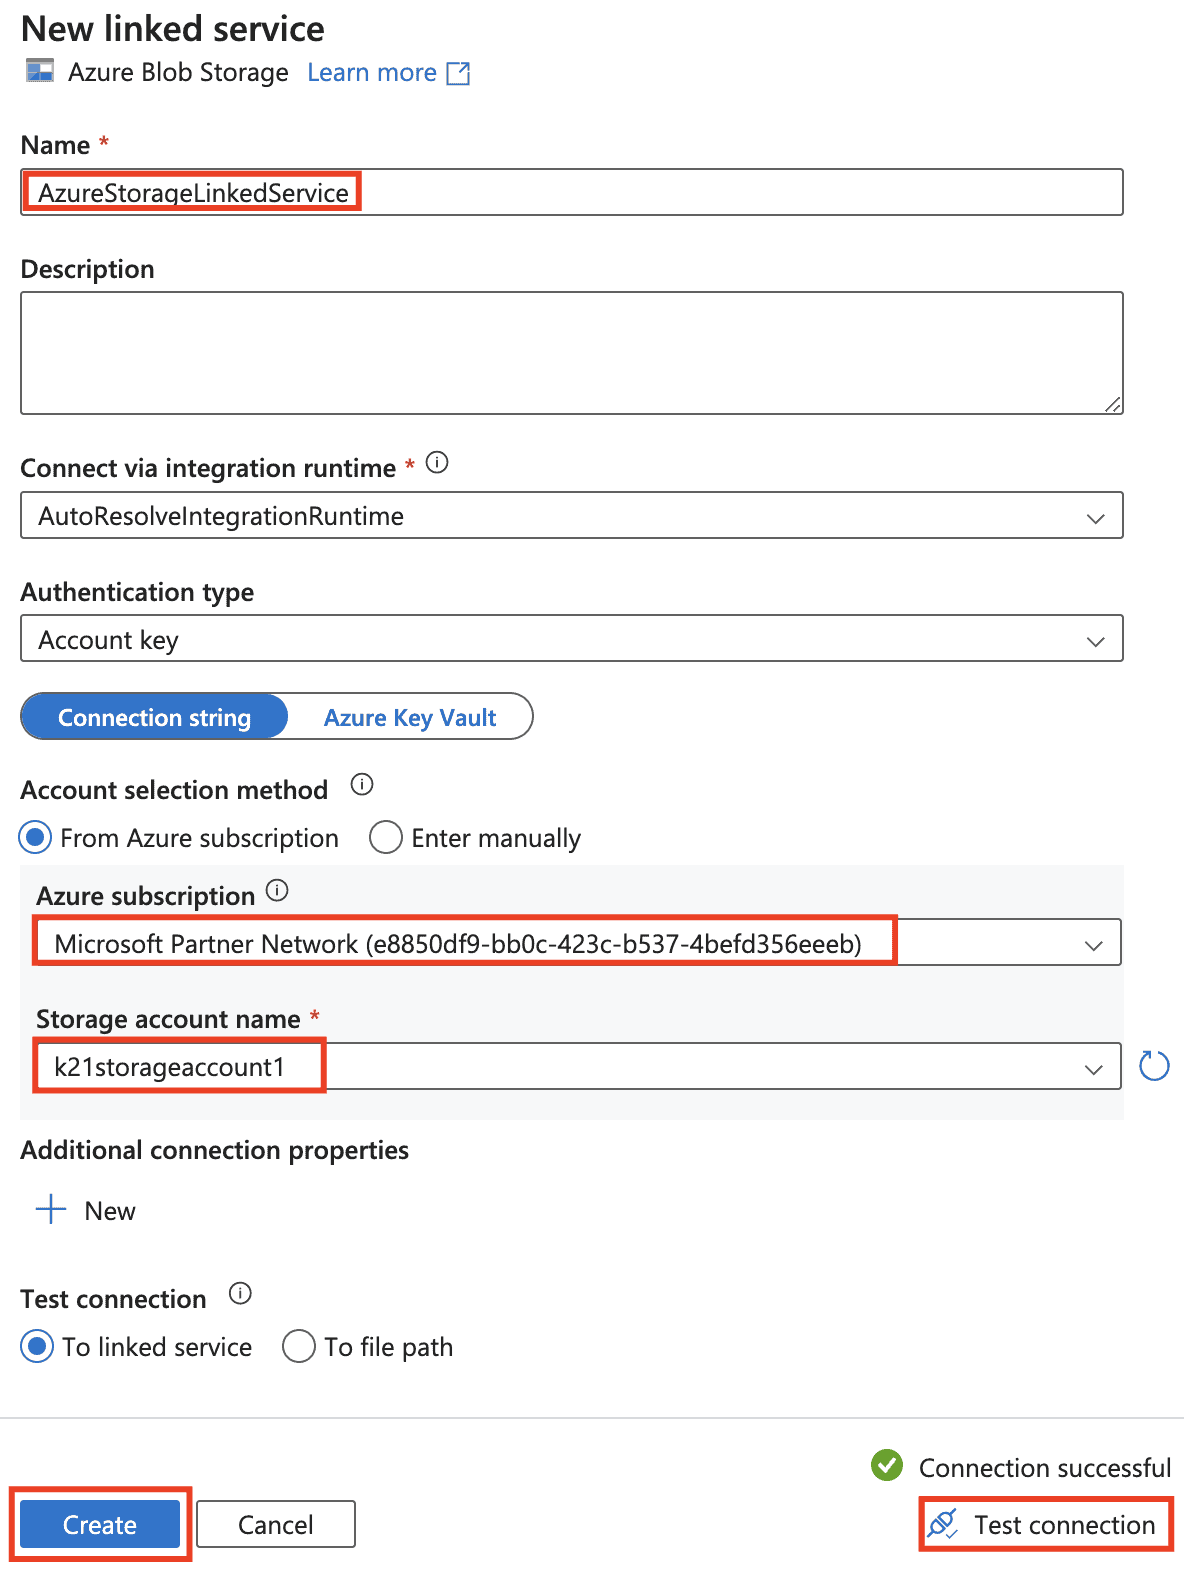Expand the Azure subscription dropdown
This screenshot has width=1184, height=1570.
pos(1093,944)
